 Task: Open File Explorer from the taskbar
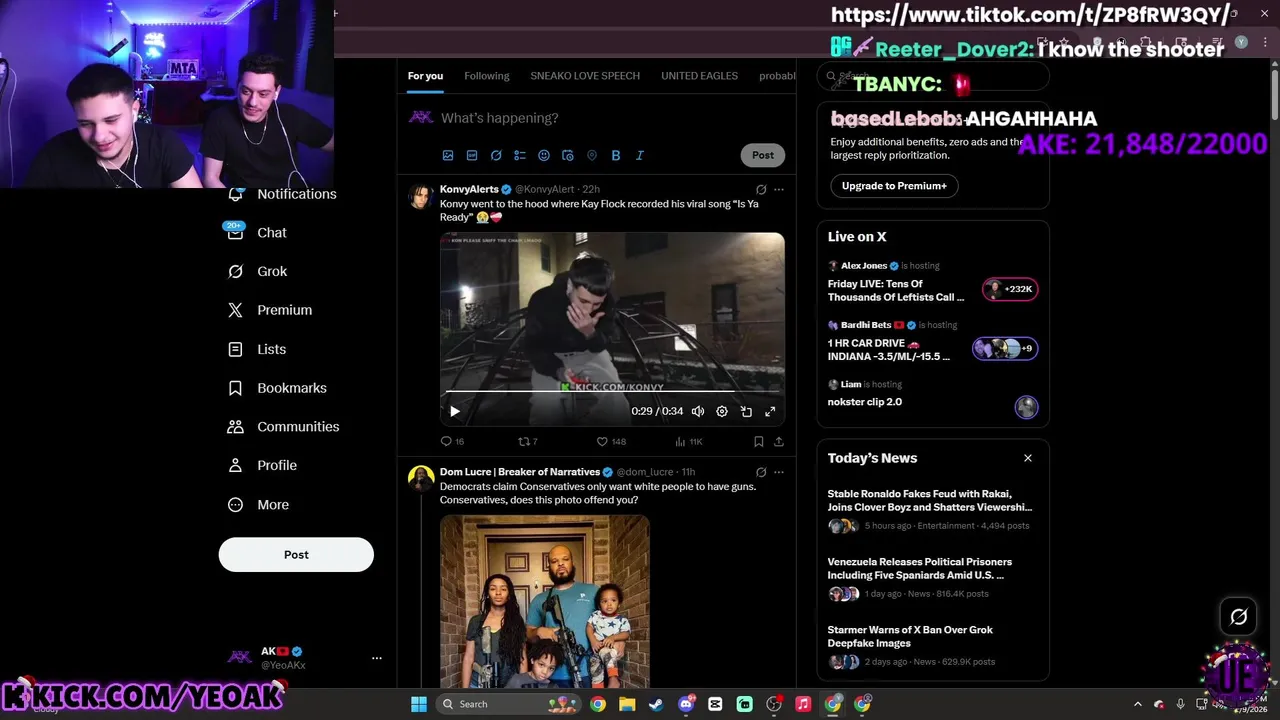pos(627,704)
